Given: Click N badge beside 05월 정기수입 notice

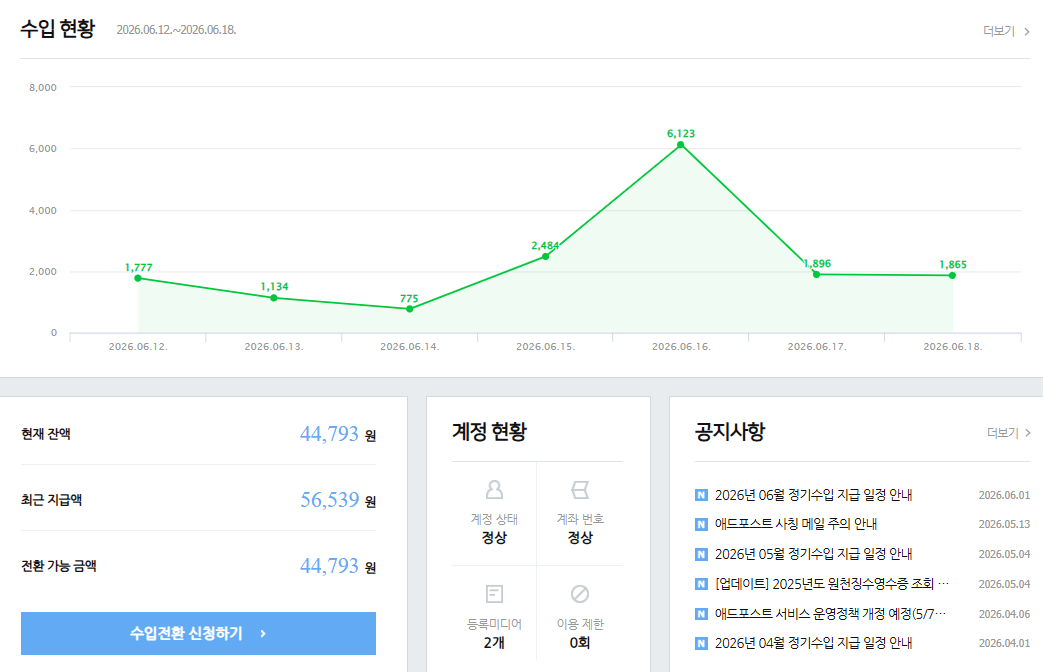Looking at the screenshot, I should [701, 554].
